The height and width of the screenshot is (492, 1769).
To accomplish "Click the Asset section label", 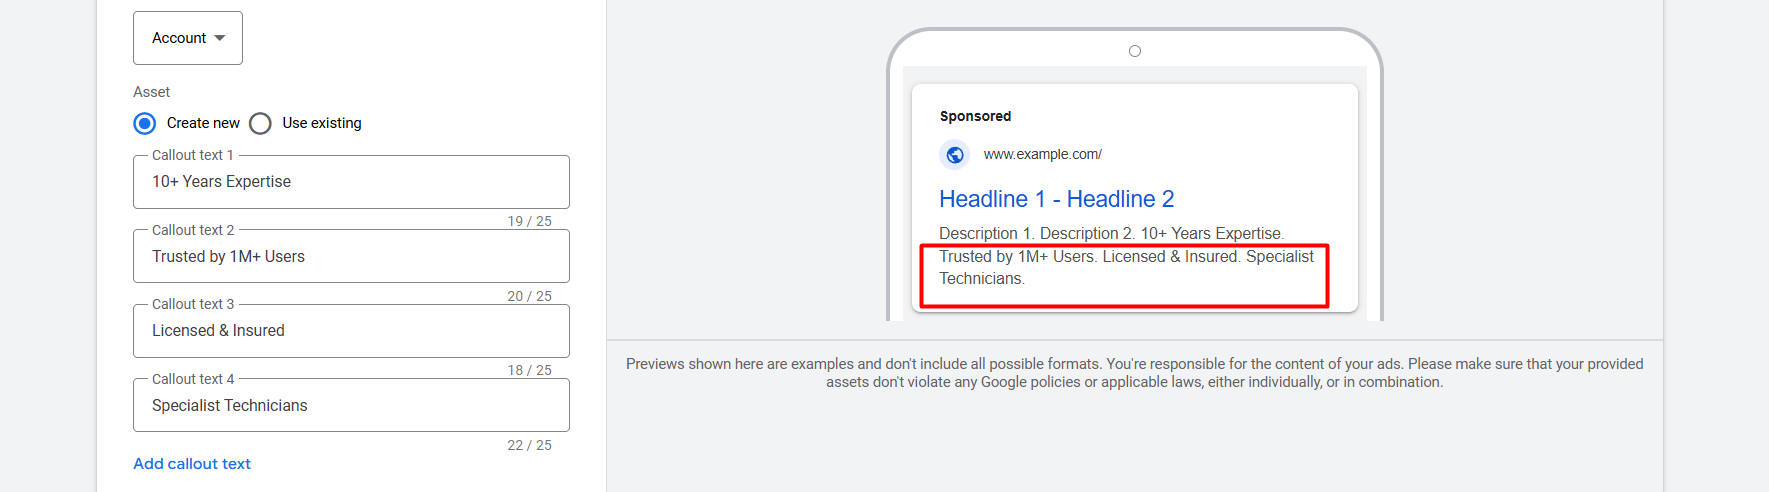I will click(152, 92).
